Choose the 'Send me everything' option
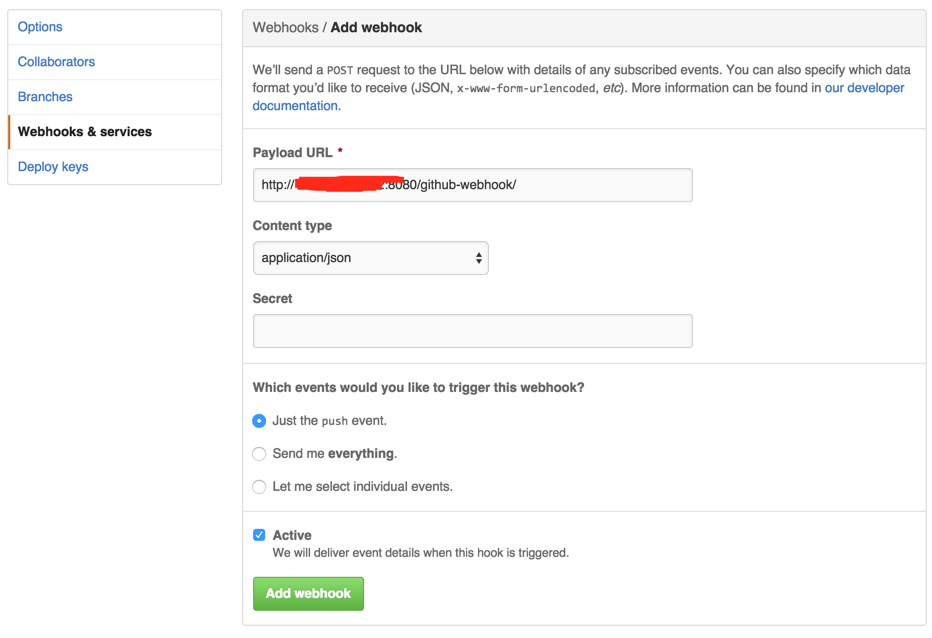The width and height of the screenshot is (932, 638). pos(259,454)
